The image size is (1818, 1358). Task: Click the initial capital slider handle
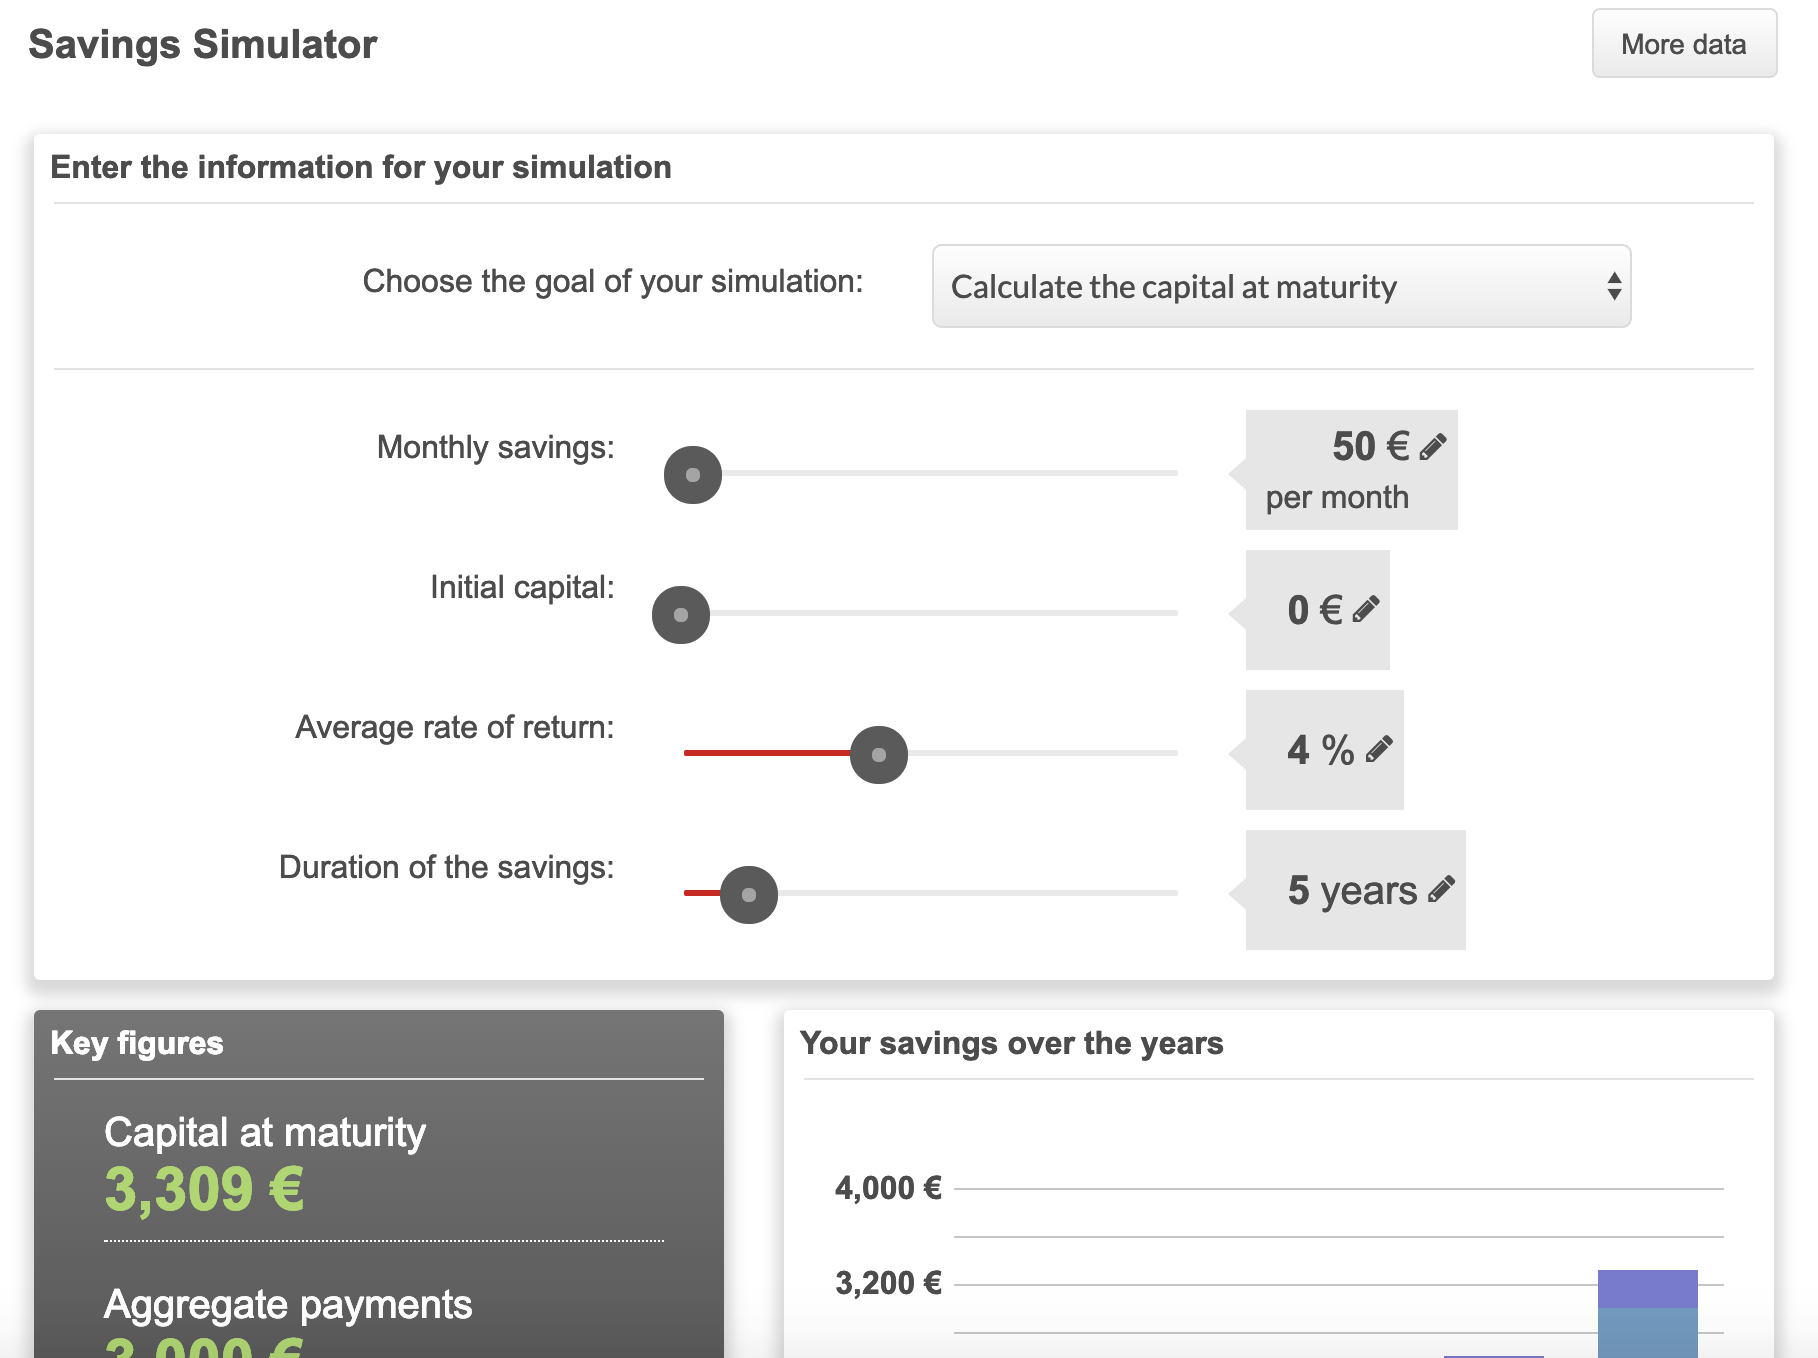pos(681,614)
